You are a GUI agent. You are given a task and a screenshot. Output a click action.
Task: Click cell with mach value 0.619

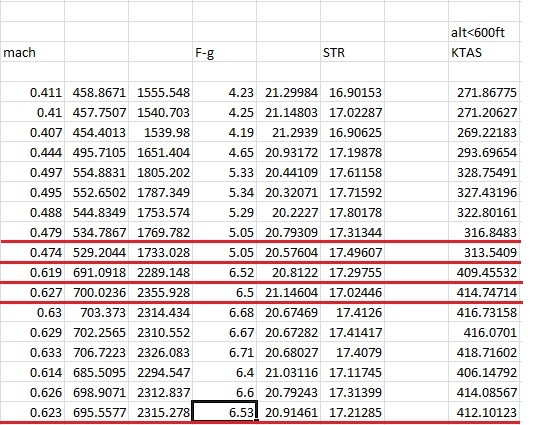(x=32, y=272)
